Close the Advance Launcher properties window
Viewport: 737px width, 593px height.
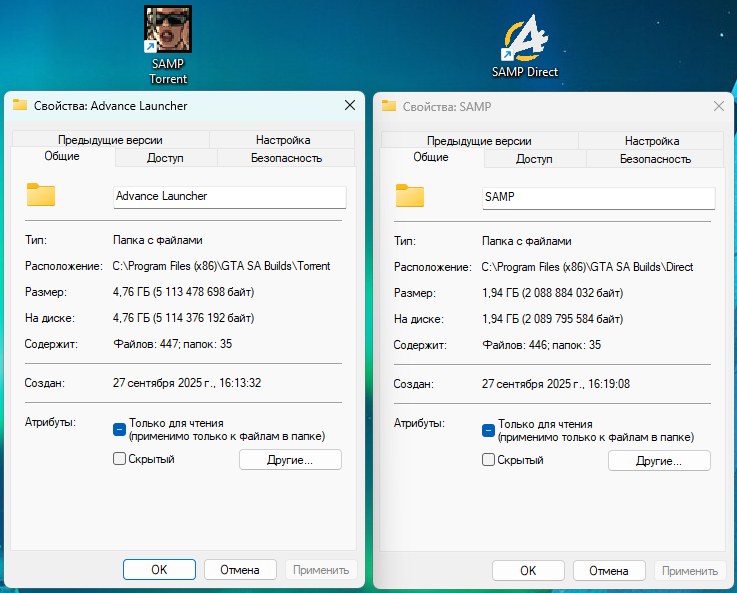click(350, 105)
